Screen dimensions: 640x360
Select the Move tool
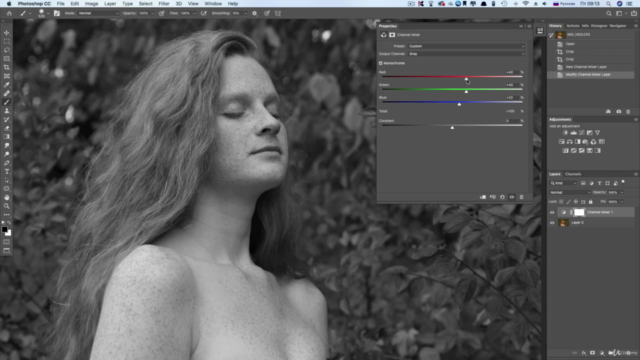tap(7, 33)
